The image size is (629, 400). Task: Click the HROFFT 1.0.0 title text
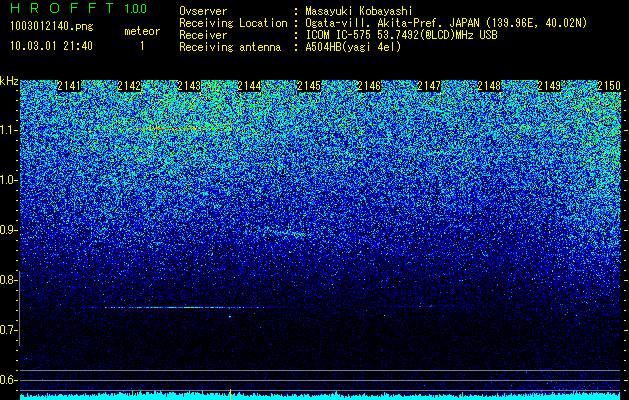pyautogui.click(x=79, y=8)
